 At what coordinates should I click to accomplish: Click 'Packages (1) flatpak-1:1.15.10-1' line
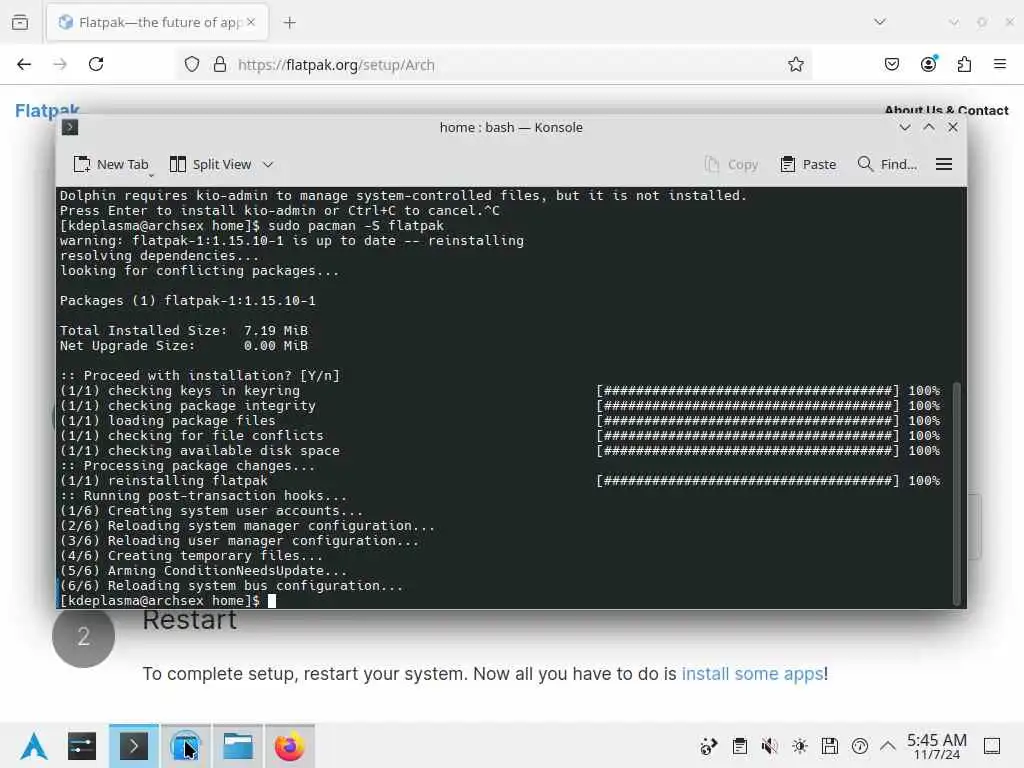point(187,300)
